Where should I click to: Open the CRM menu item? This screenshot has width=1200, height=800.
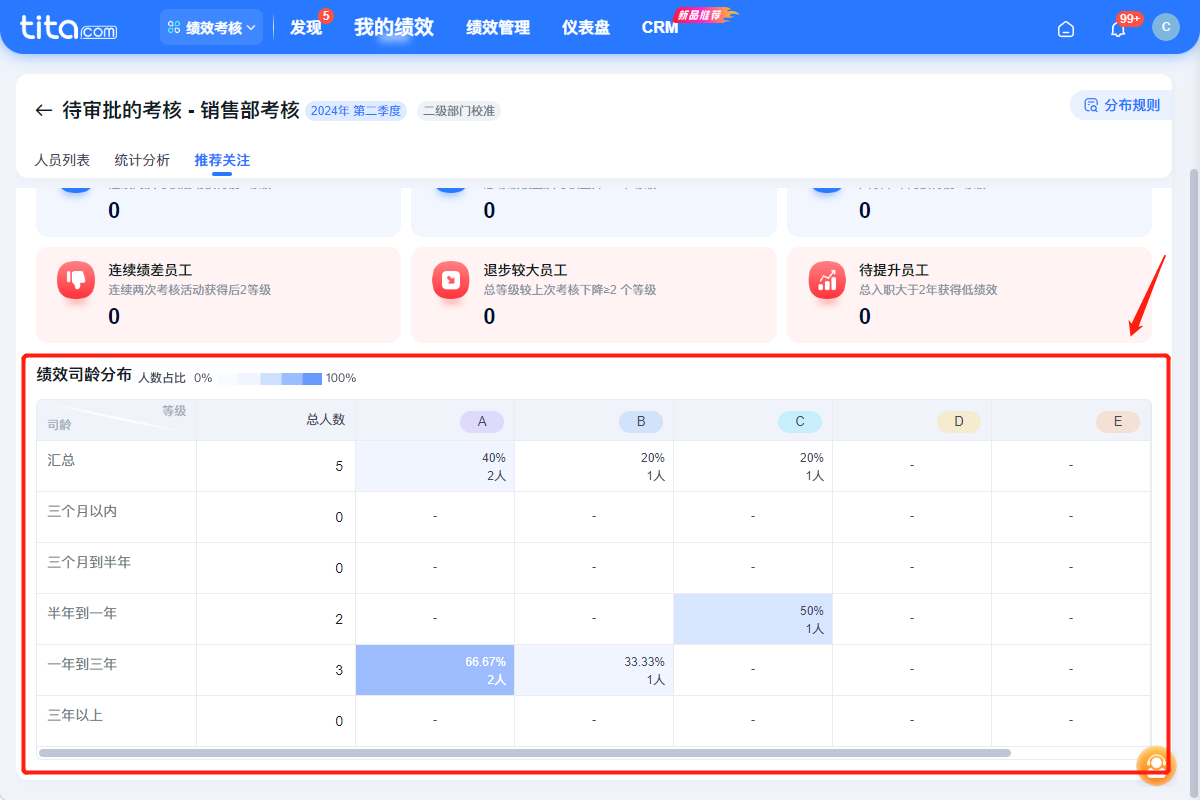tap(660, 28)
